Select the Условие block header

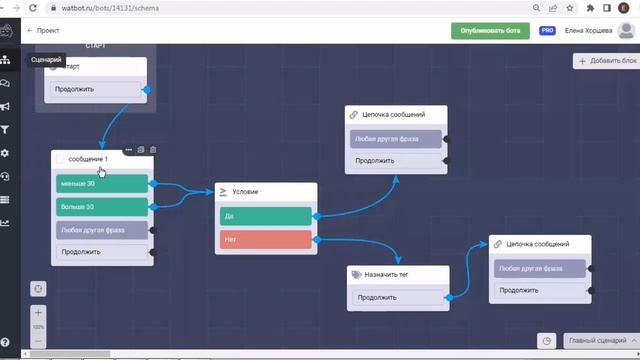click(266, 192)
